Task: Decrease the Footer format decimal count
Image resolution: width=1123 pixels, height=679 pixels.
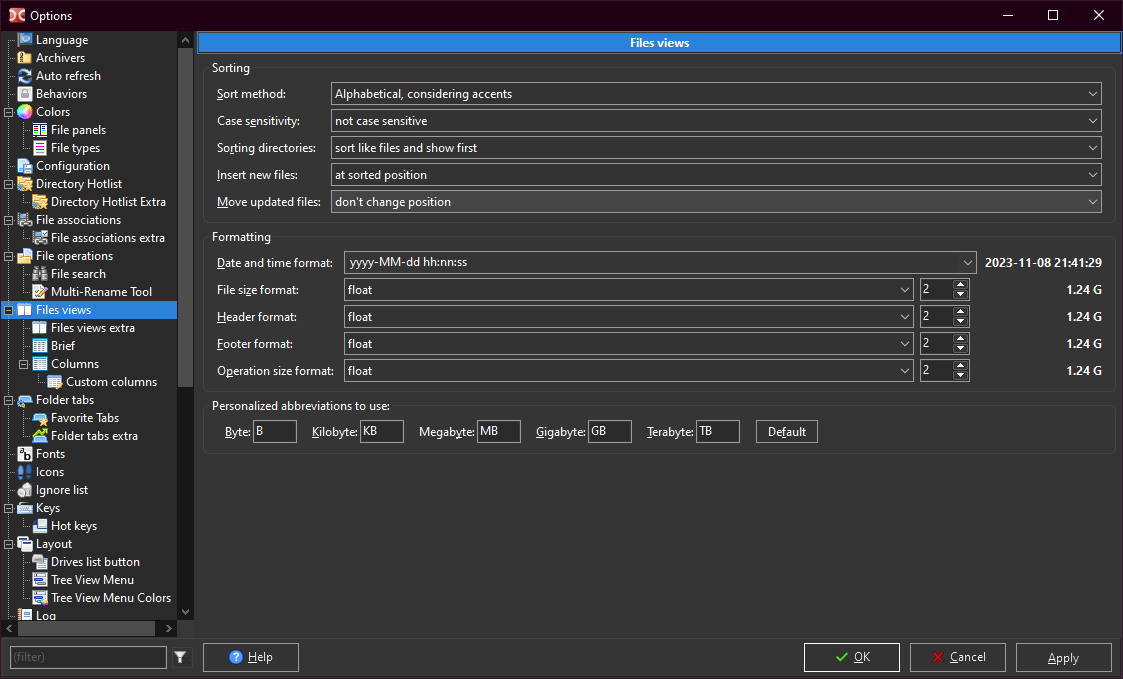Action: [961, 349]
